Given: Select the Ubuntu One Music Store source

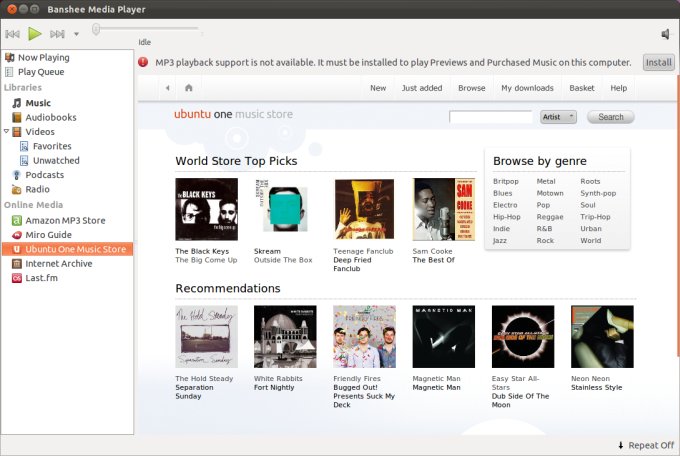Looking at the screenshot, I should 67,249.
